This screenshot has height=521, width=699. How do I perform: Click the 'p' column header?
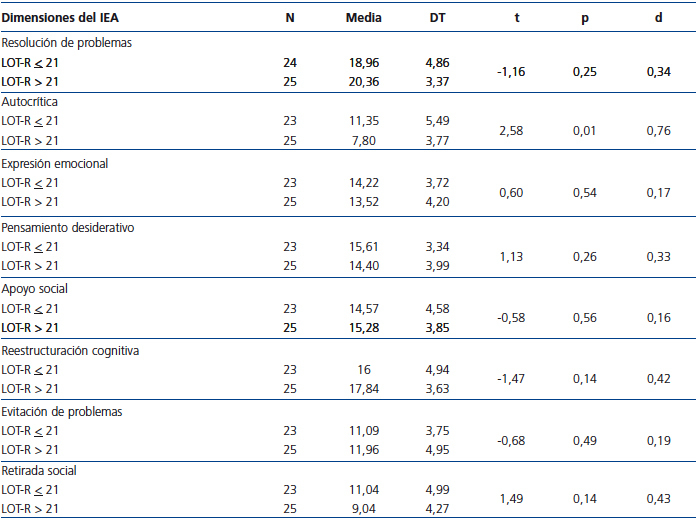point(584,18)
